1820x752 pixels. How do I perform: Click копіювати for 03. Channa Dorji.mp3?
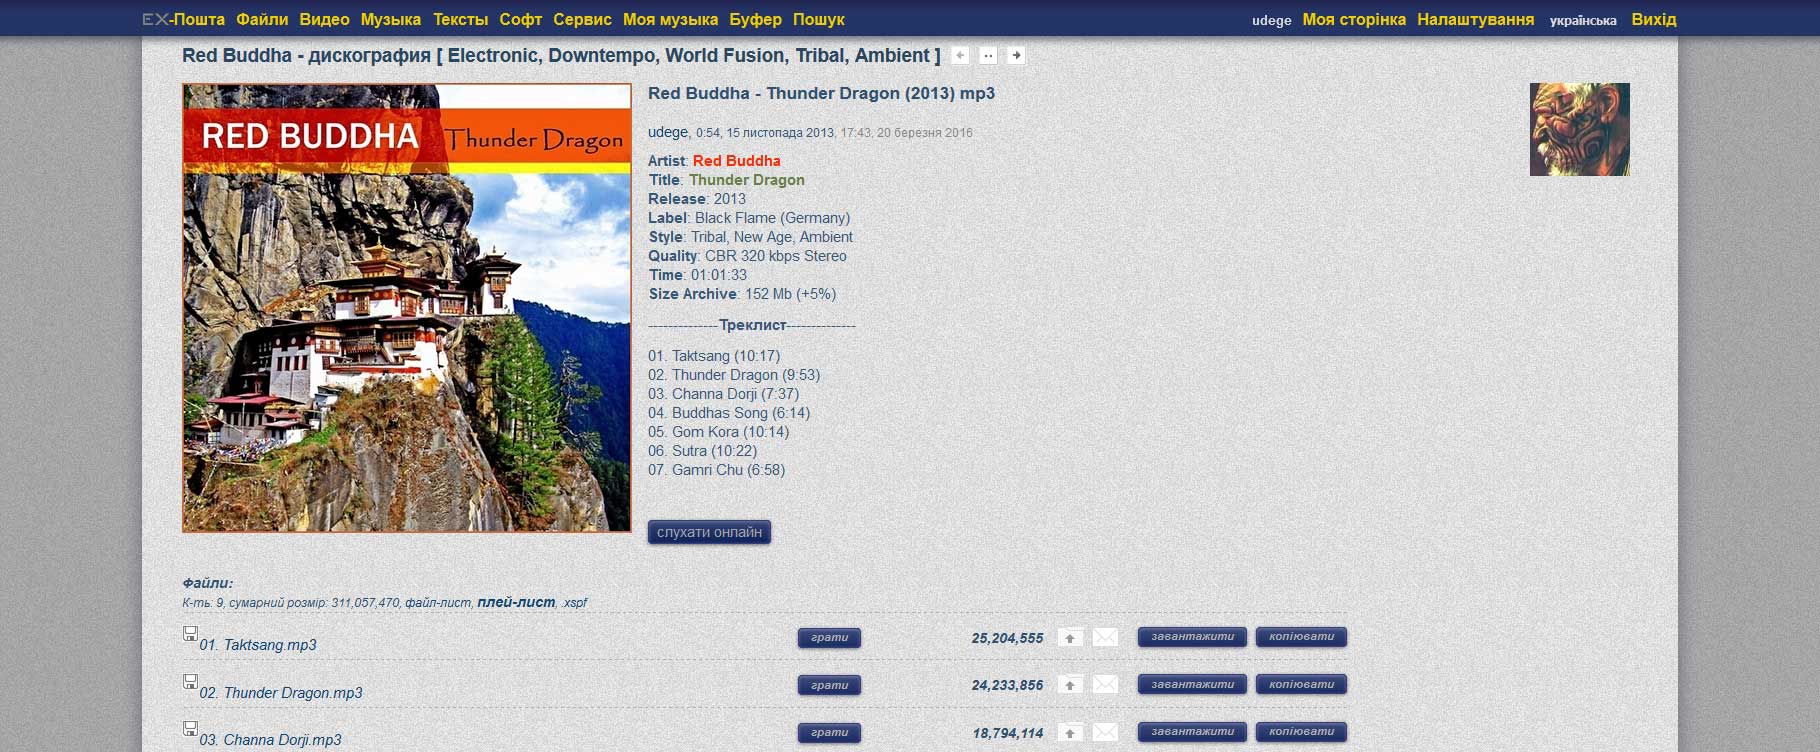coord(1301,732)
